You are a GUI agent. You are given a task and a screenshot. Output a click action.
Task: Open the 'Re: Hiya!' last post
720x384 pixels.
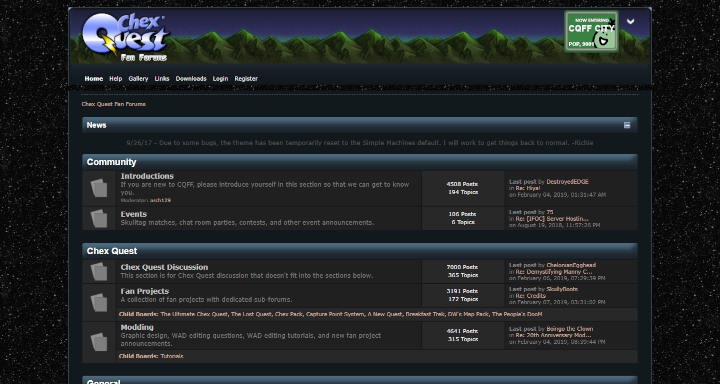point(528,188)
